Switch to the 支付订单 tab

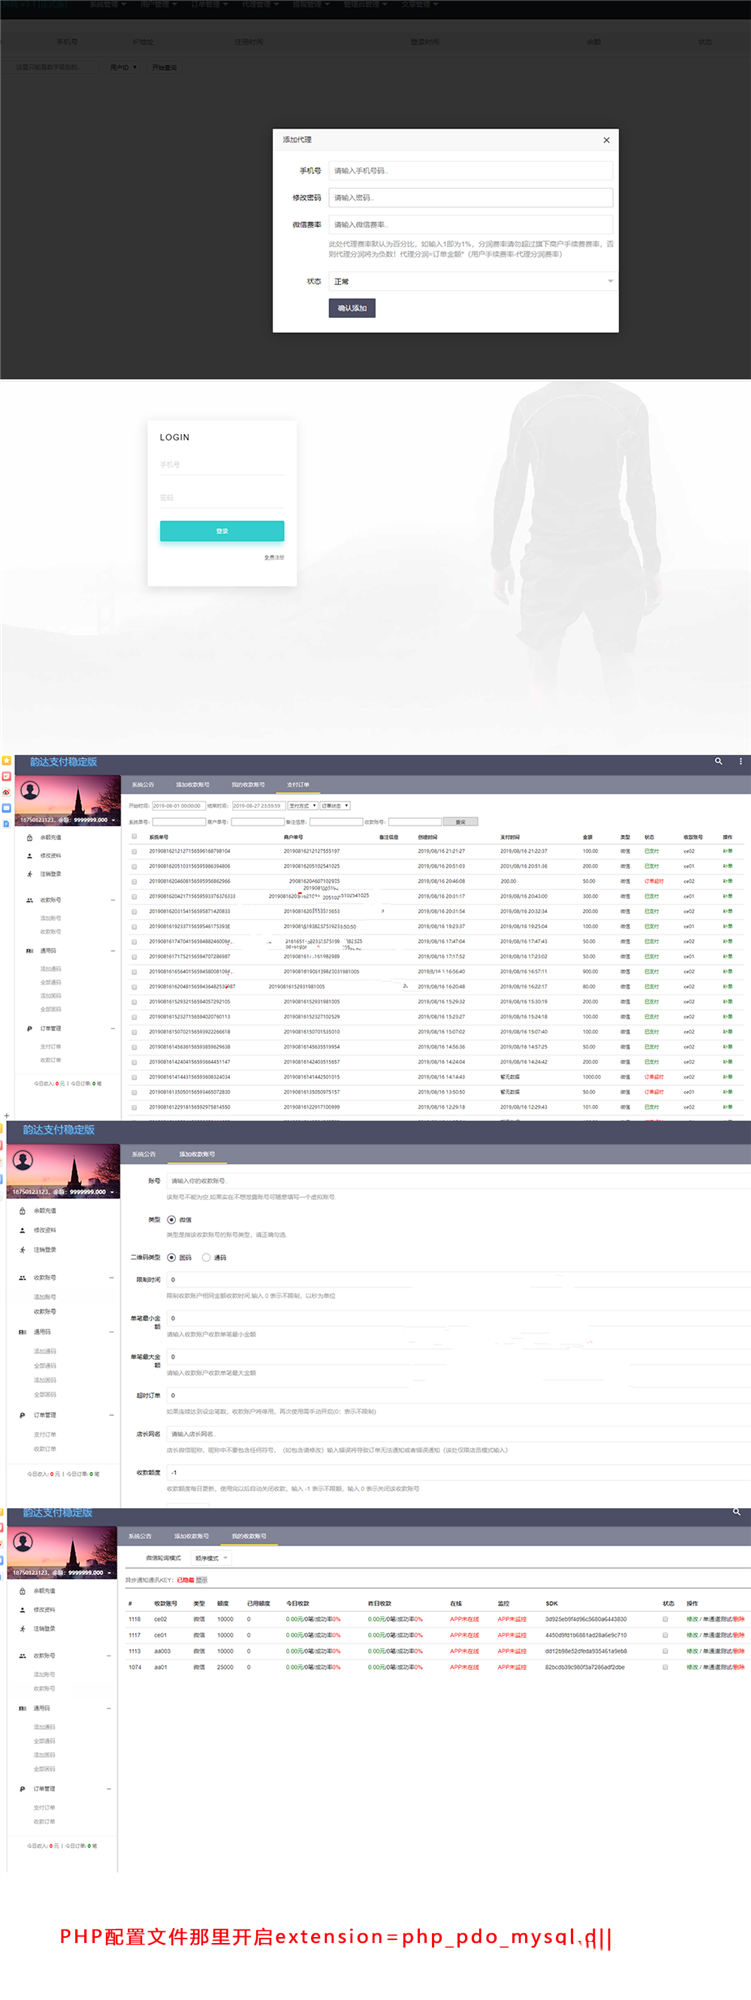(298, 785)
